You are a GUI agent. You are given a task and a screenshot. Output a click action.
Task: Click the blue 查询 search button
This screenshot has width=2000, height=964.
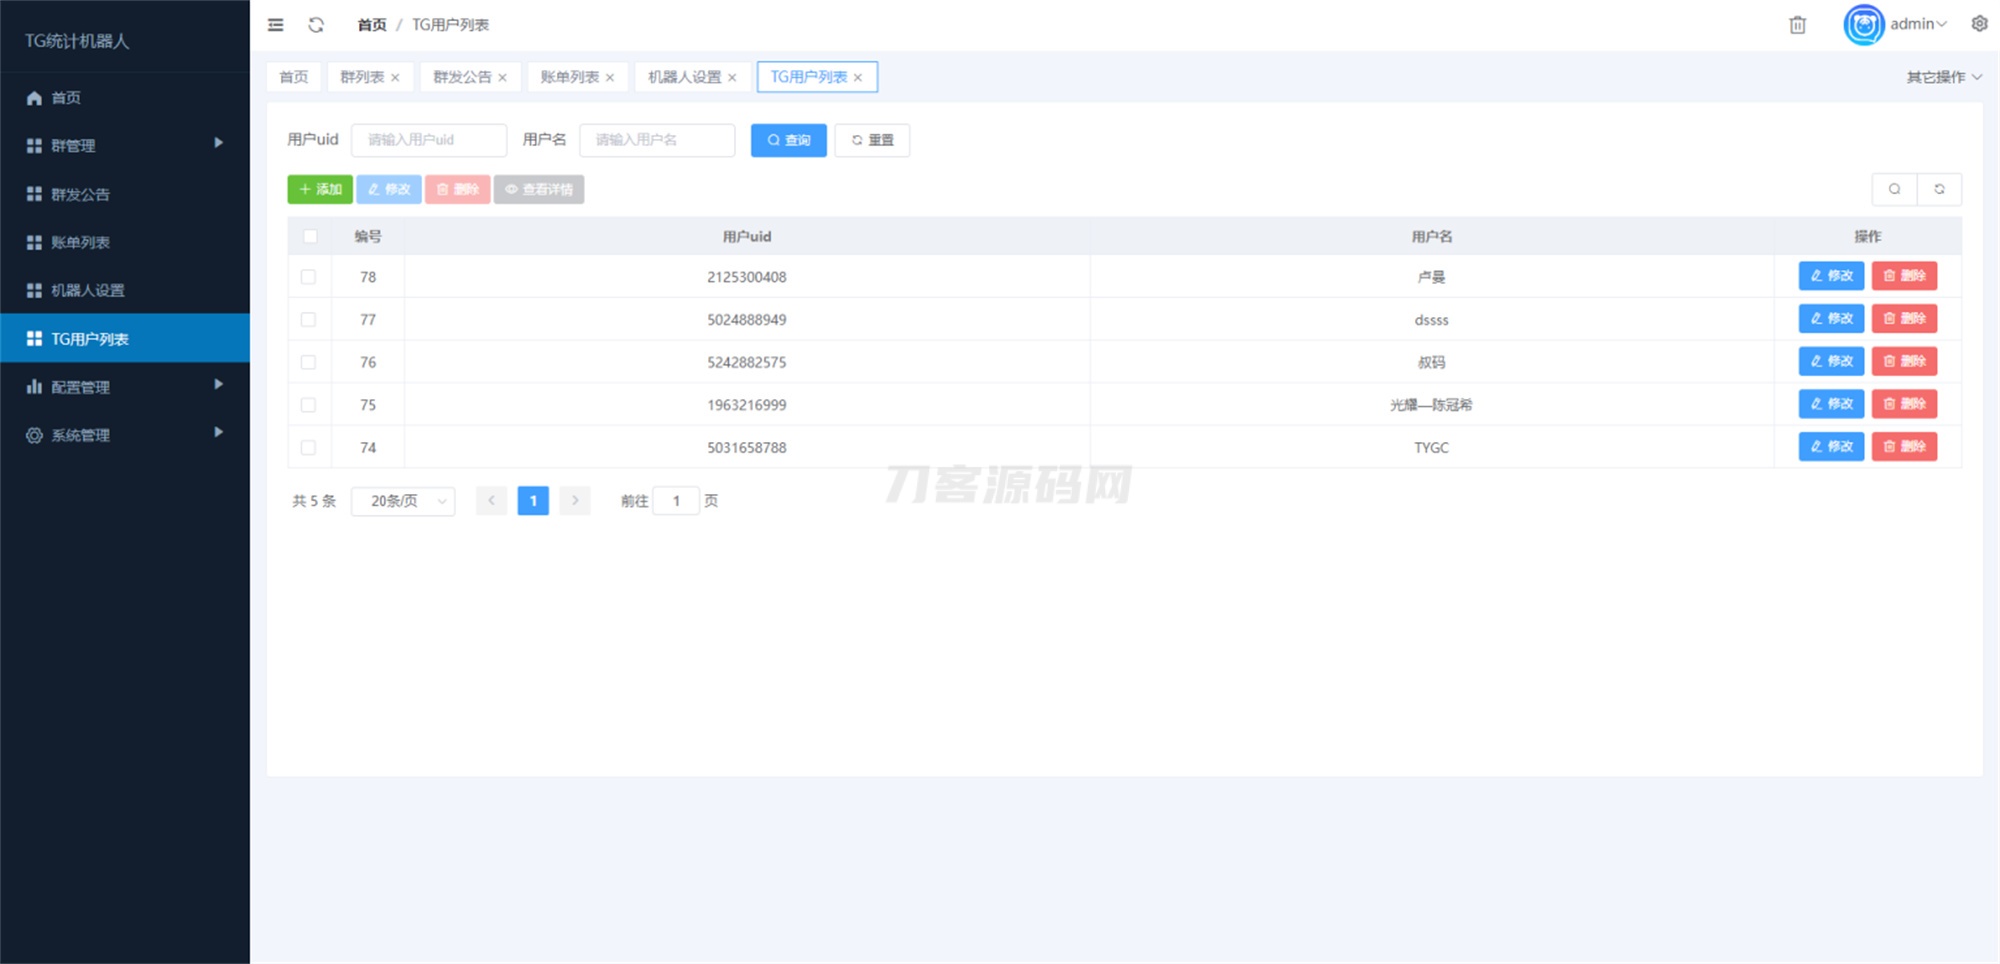point(788,140)
